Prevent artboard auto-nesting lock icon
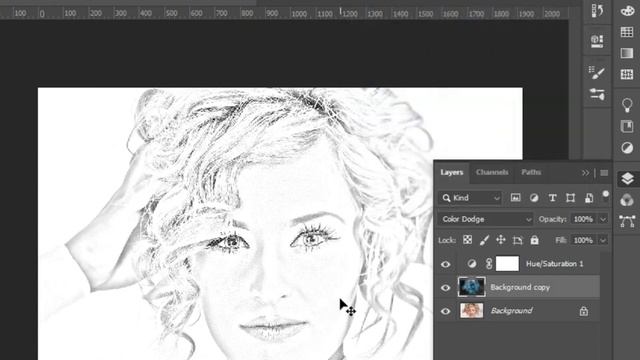 (x=518, y=240)
